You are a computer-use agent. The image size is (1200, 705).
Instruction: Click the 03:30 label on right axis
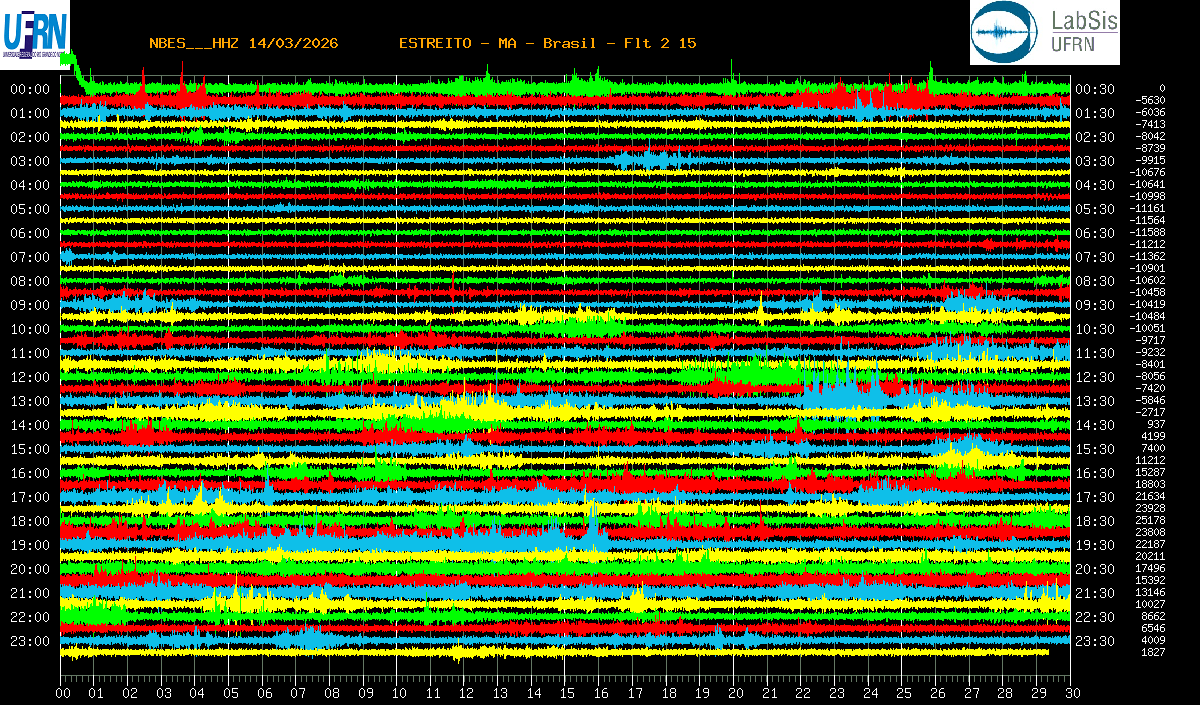click(x=1094, y=161)
